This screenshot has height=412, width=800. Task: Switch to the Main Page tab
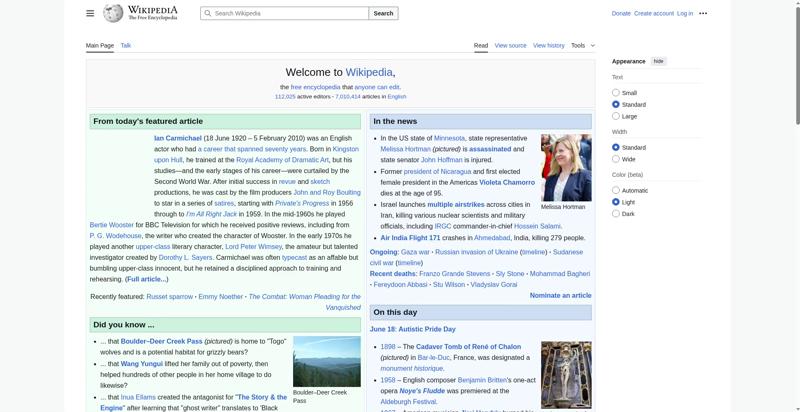99,45
